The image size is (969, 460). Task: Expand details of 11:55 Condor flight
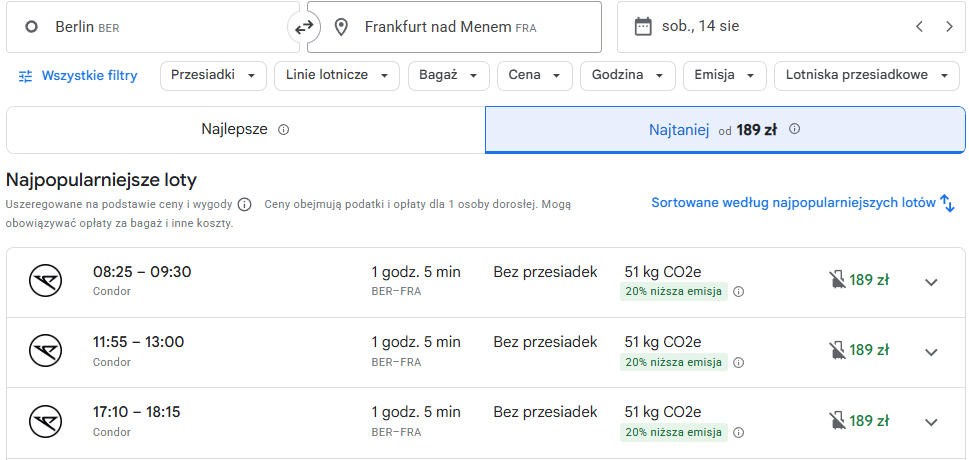tap(931, 352)
